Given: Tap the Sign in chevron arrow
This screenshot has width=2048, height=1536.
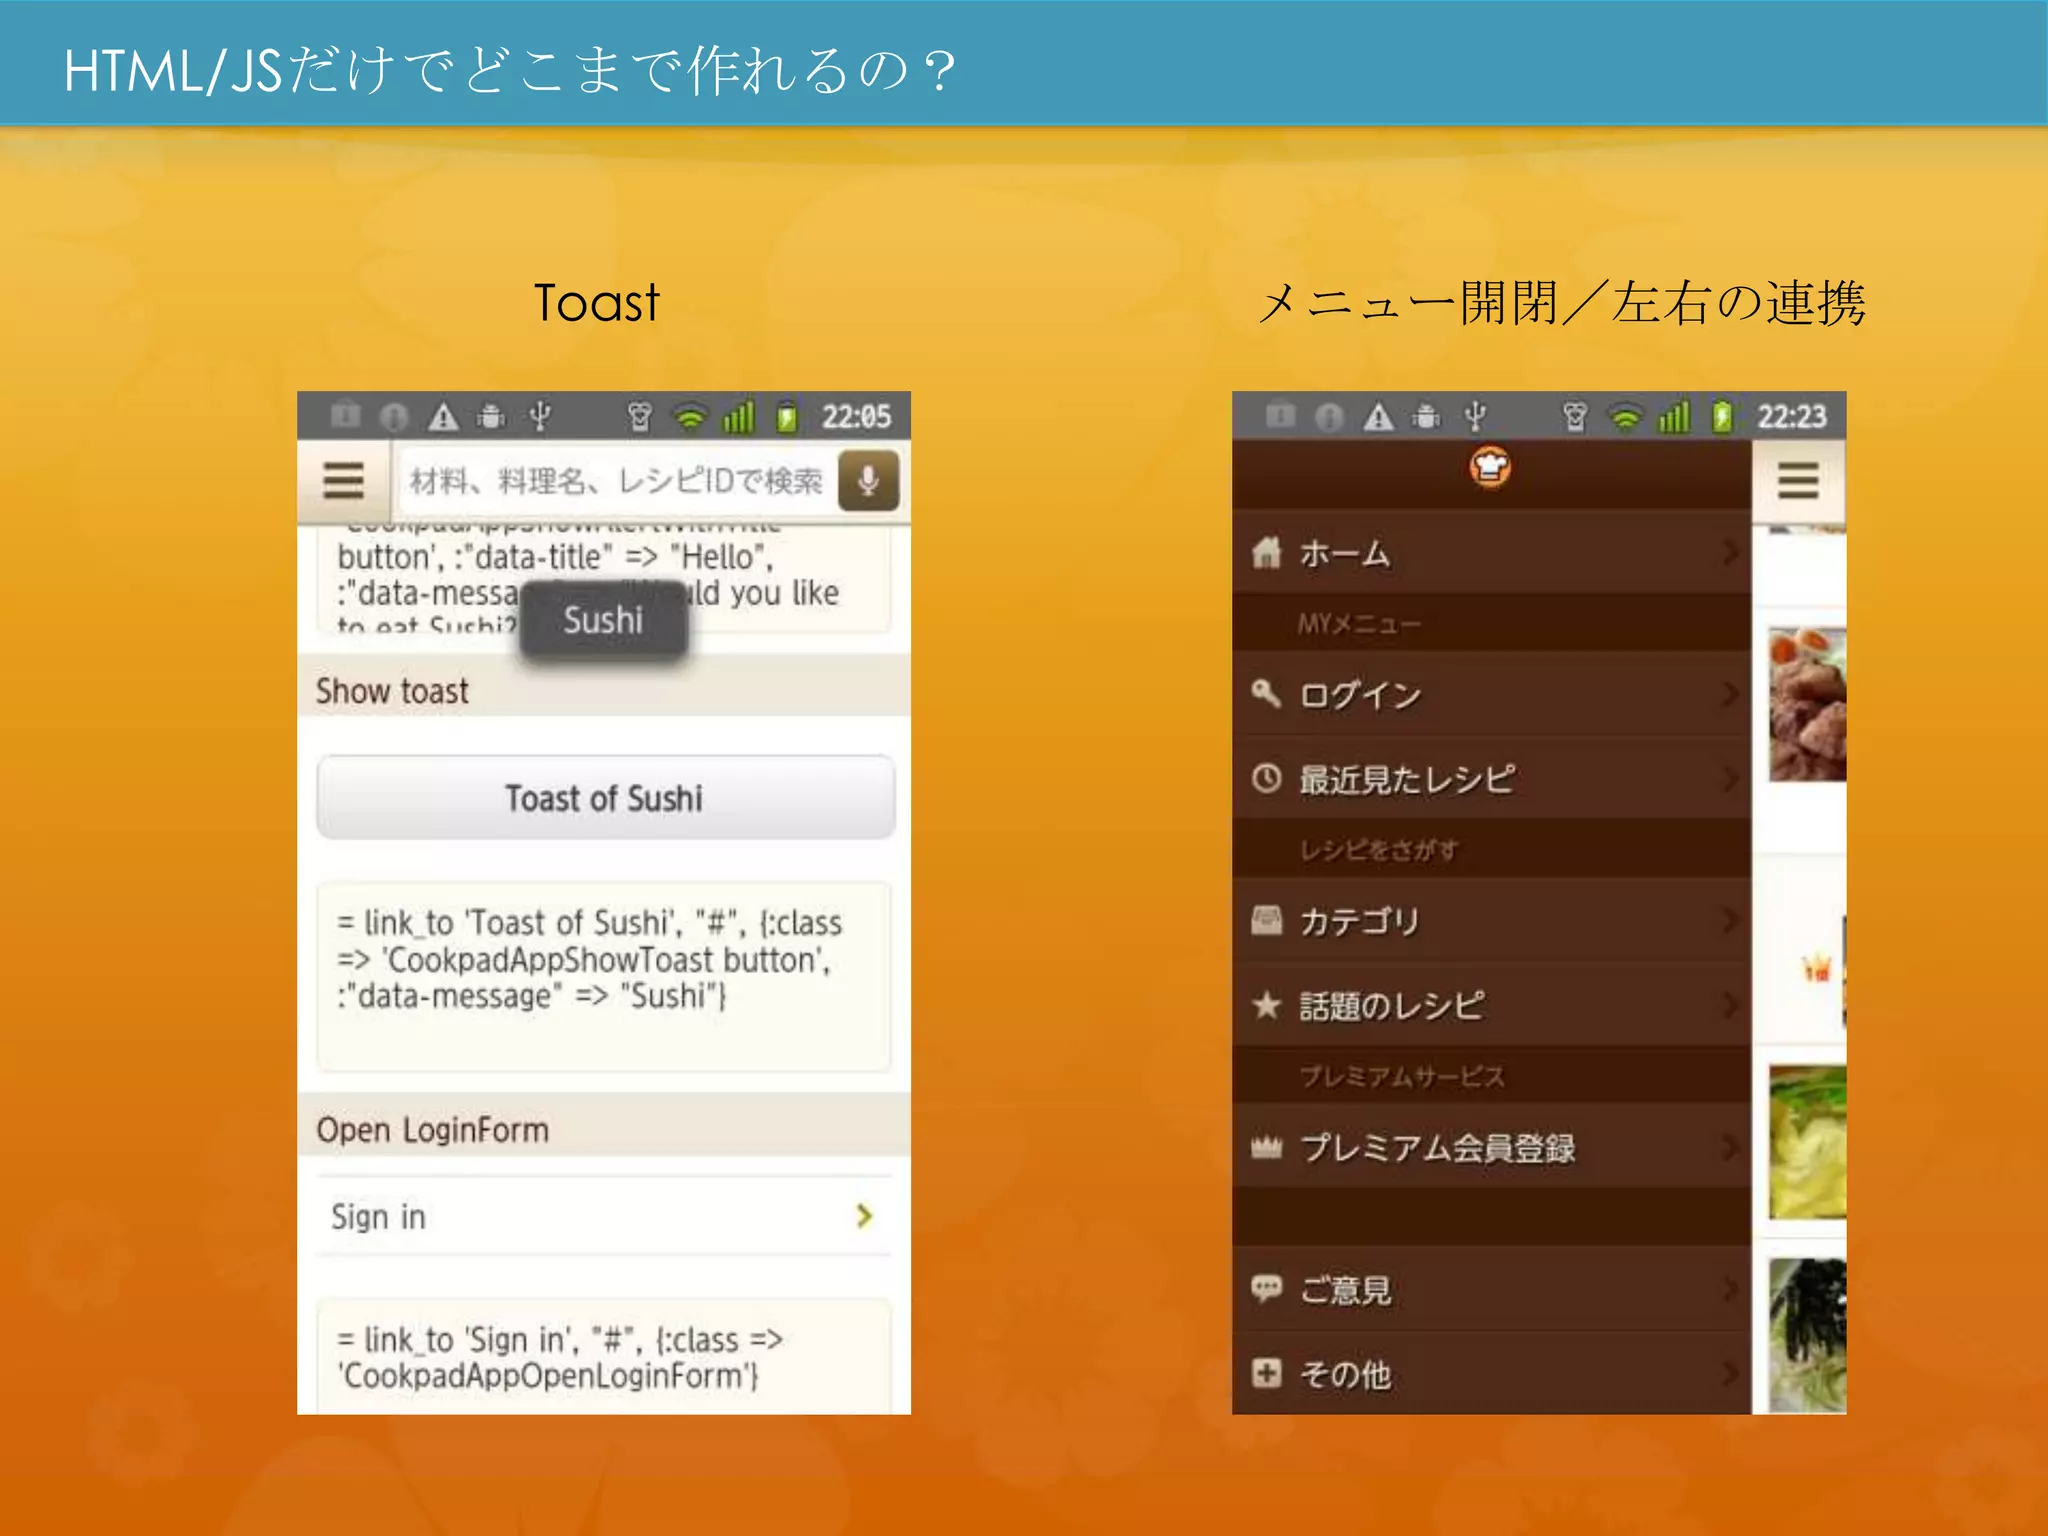Looking at the screenshot, I should pyautogui.click(x=865, y=1216).
